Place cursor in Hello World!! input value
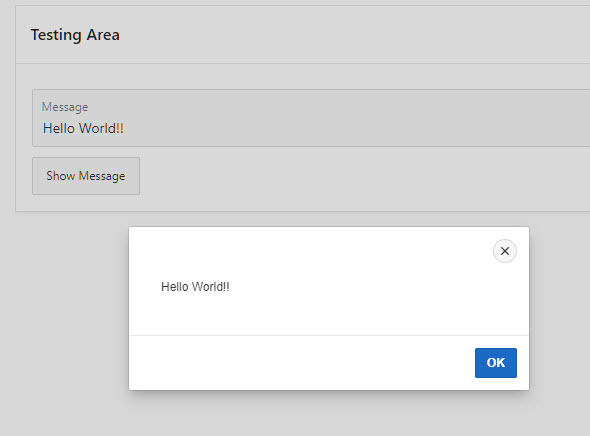The image size is (590, 436). [x=83, y=128]
